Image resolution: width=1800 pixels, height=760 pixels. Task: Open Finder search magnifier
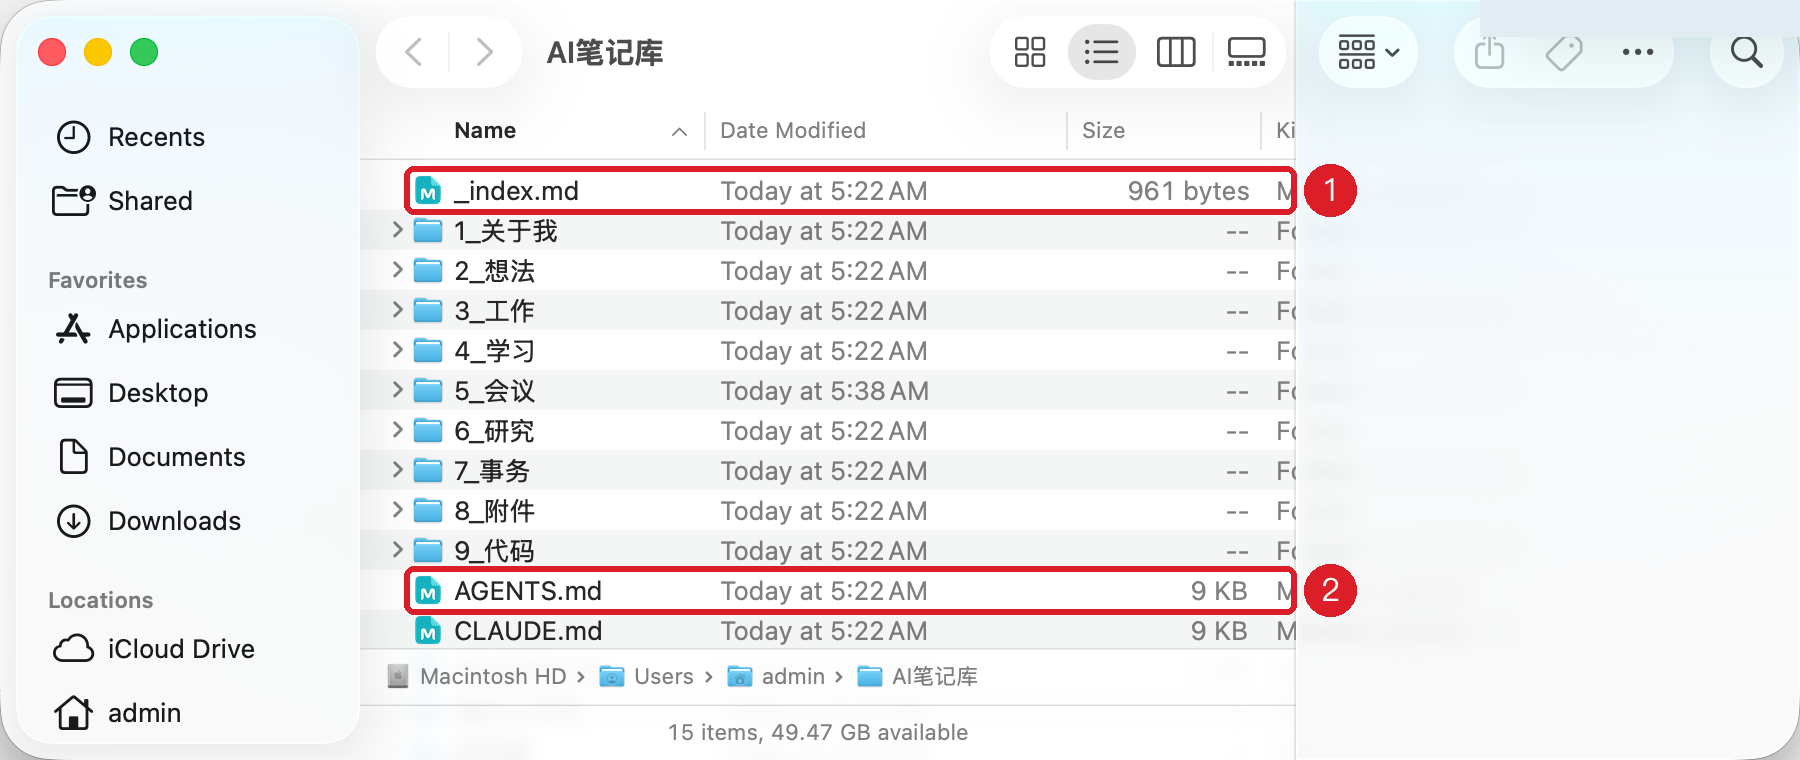1746,52
